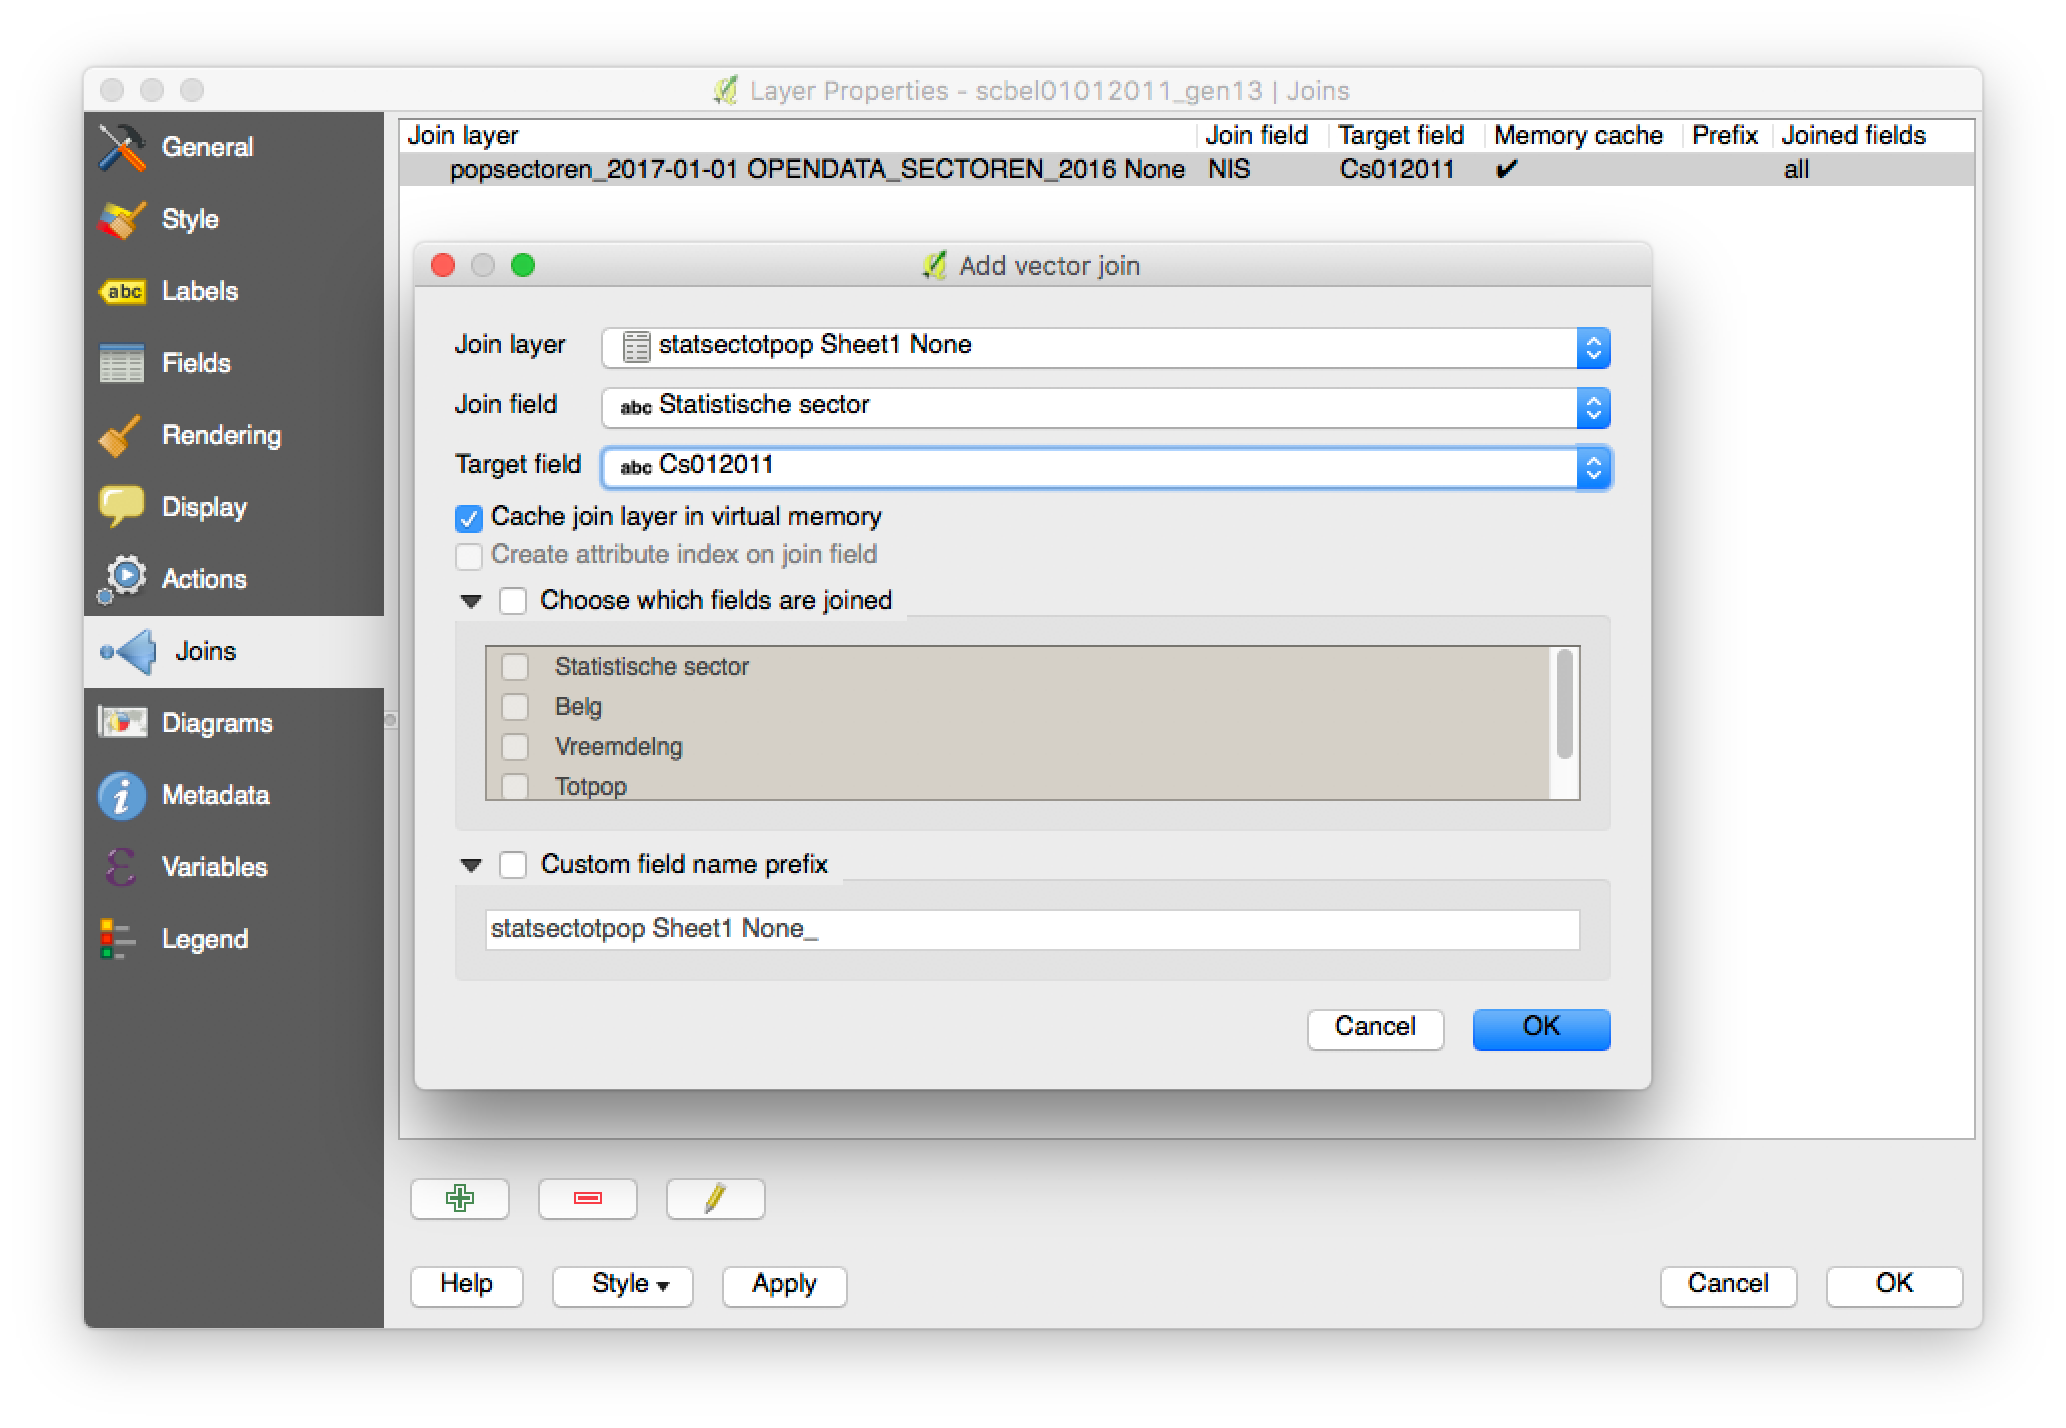Screen dimensions: 2066x1428
Task: Open the Actions gear icon
Action: pos(122,579)
